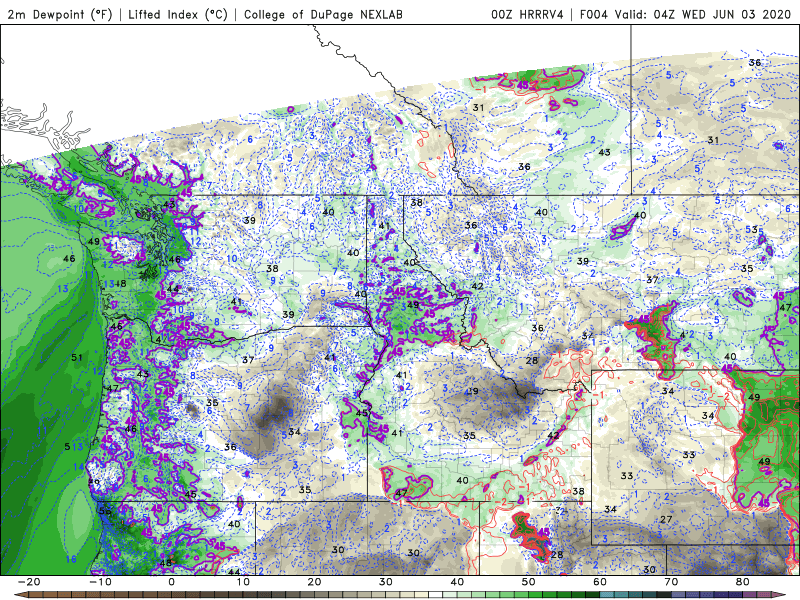Screen dimensions: 800x600
Task: Click the blue lifted index value 14
Action: tap(78, 467)
